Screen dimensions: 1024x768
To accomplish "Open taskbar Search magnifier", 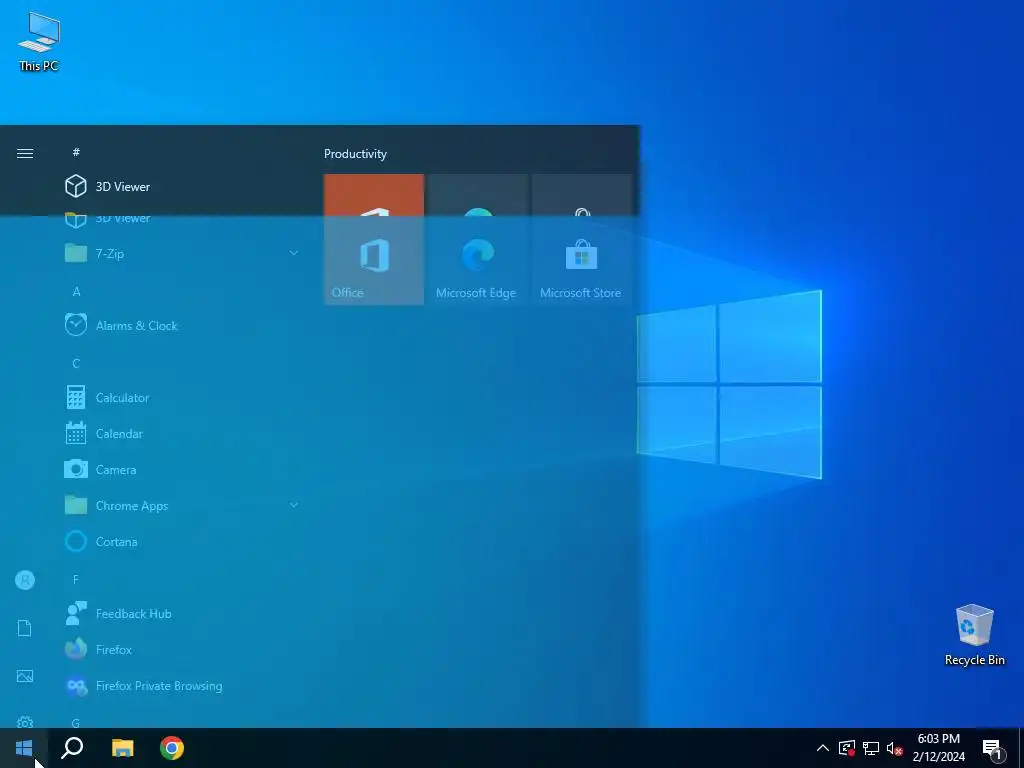I will coord(72,748).
